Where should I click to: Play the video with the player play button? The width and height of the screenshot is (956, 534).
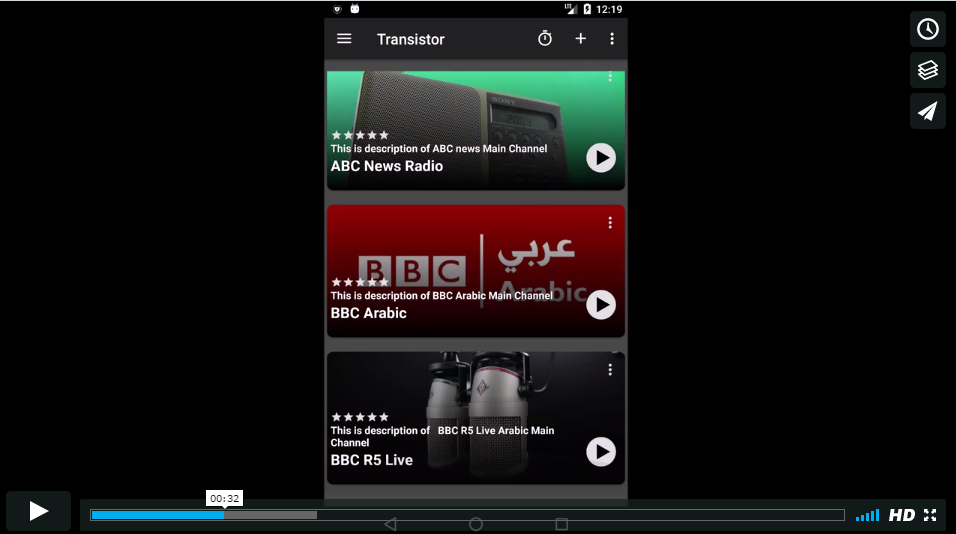(38, 511)
